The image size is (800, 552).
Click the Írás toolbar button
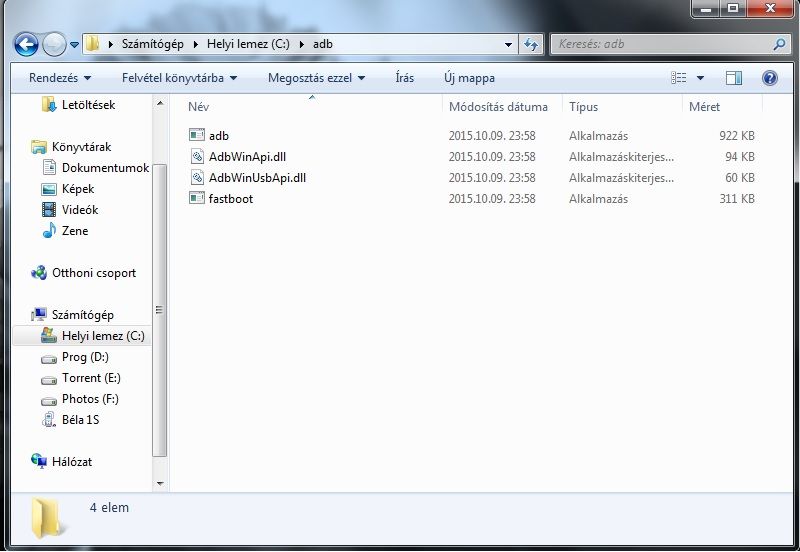405,78
